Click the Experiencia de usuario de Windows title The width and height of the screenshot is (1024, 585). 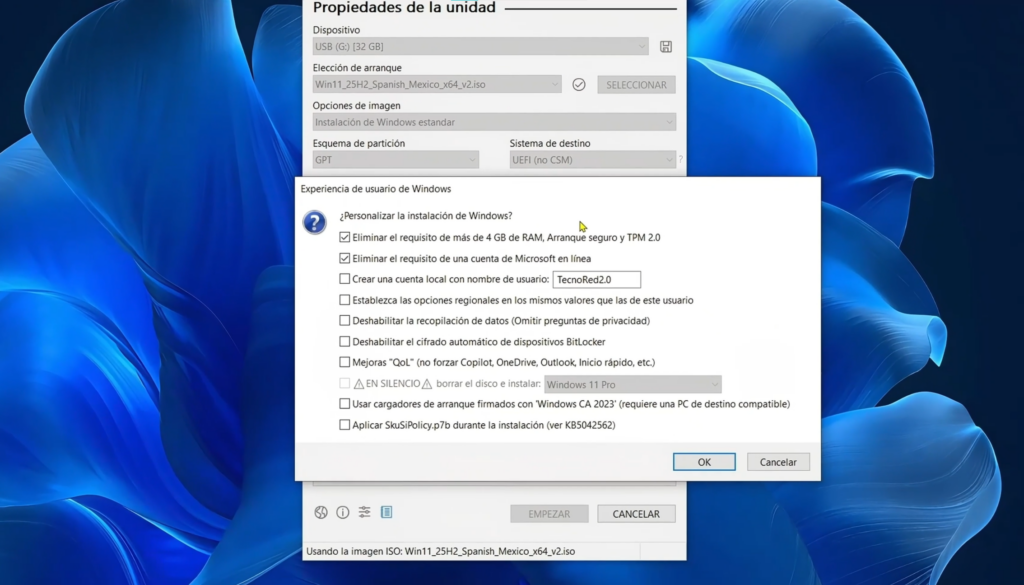tap(376, 189)
